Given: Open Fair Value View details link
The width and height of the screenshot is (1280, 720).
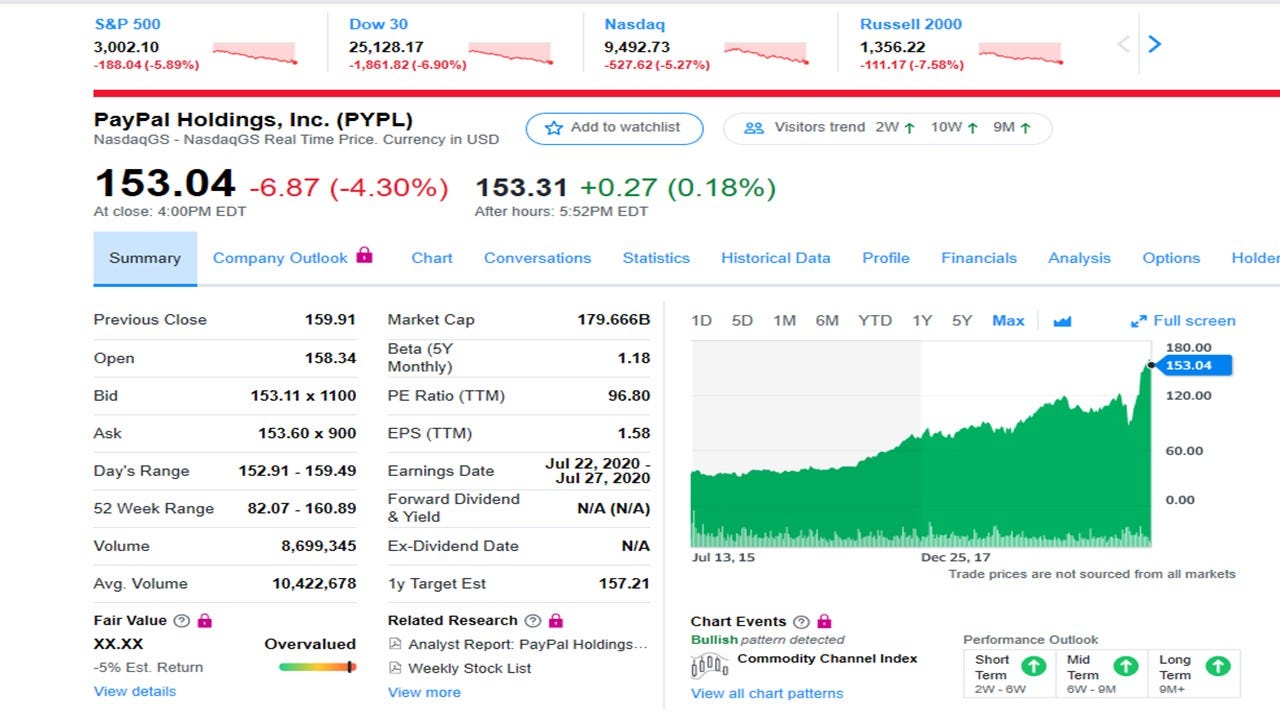Looking at the screenshot, I should pos(135,692).
